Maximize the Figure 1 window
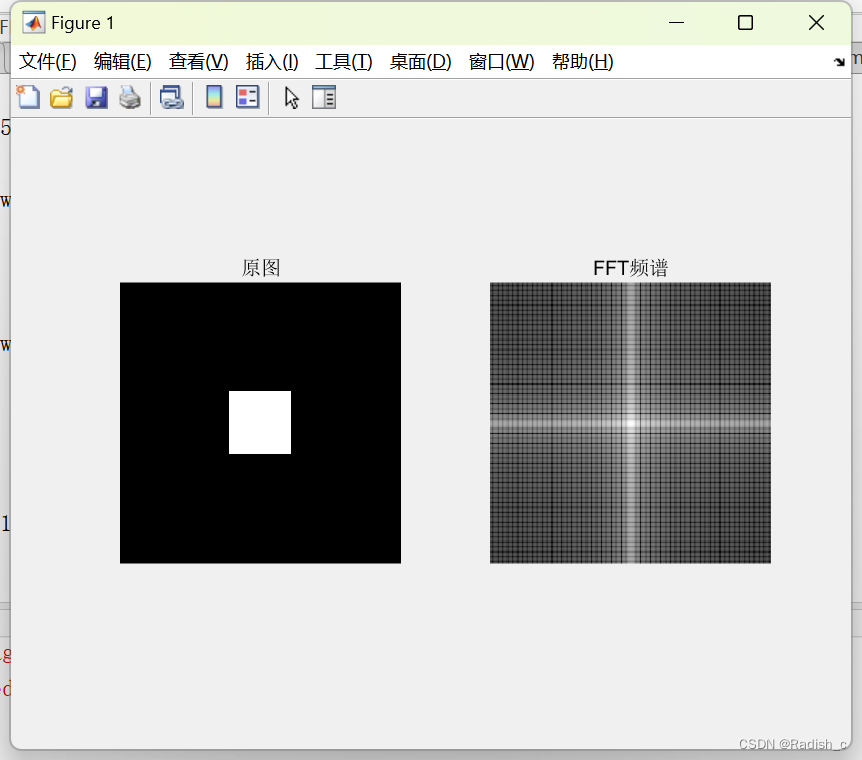The image size is (862, 760). click(745, 23)
